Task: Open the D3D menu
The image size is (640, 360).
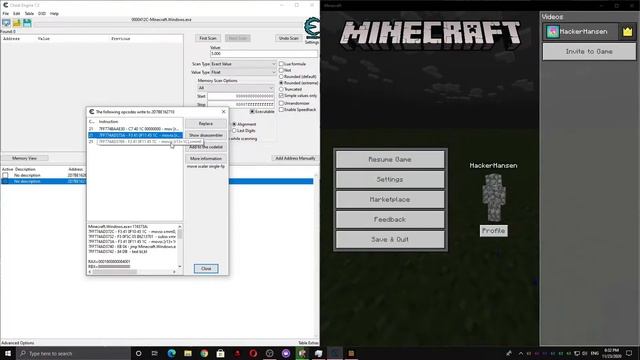Action: [x=42, y=13]
